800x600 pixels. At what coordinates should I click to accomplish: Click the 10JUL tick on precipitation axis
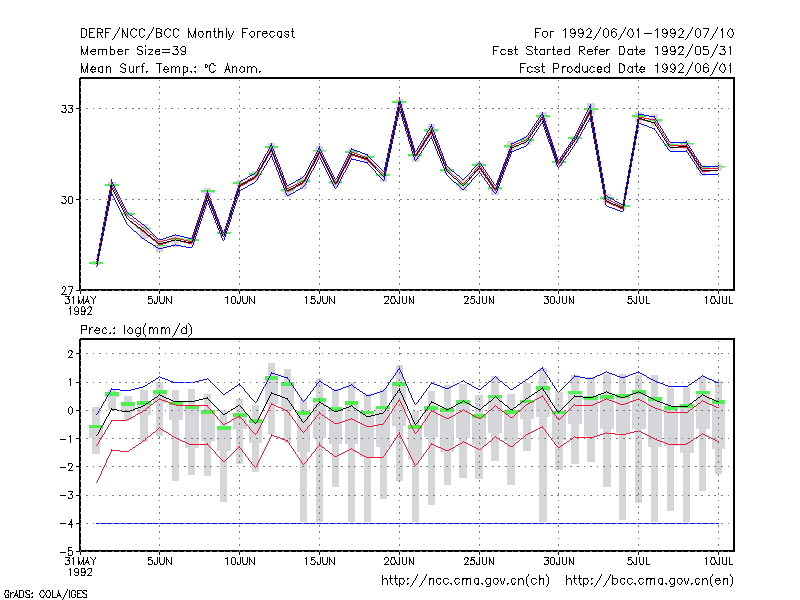[x=718, y=561]
